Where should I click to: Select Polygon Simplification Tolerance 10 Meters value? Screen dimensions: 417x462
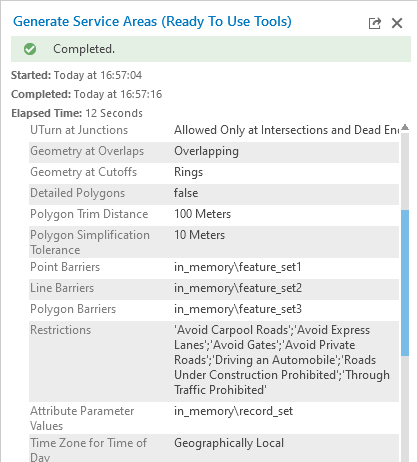pos(199,235)
